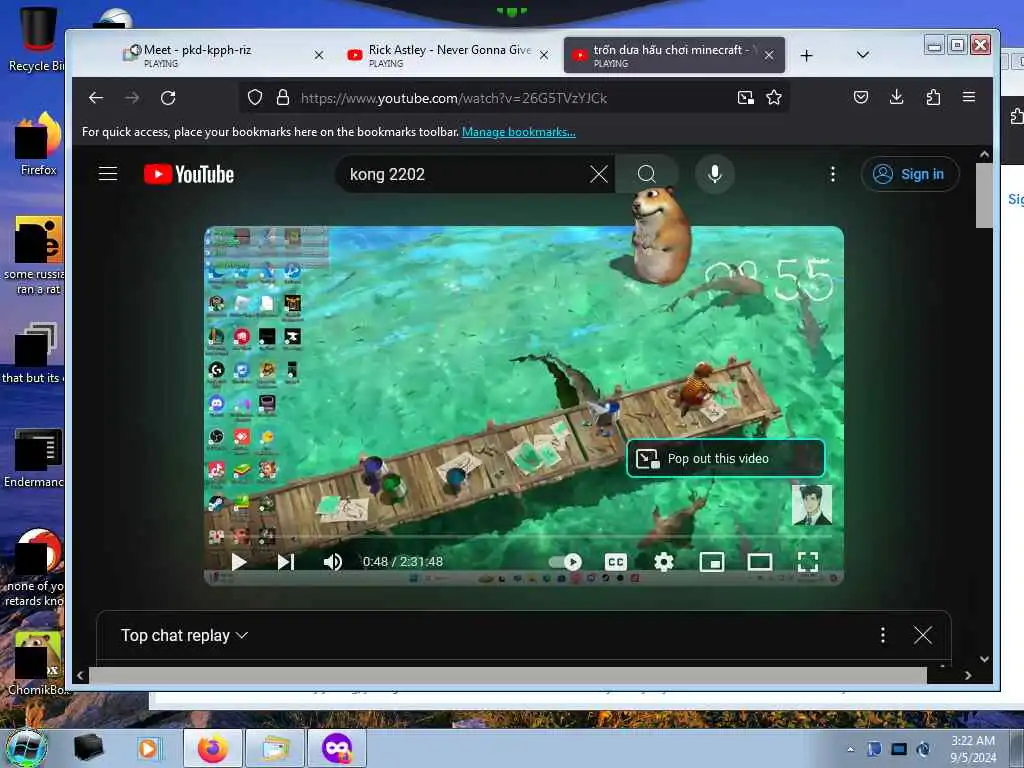Toggle the autoplay switch
Screen dimensions: 1024x768
(x=566, y=562)
